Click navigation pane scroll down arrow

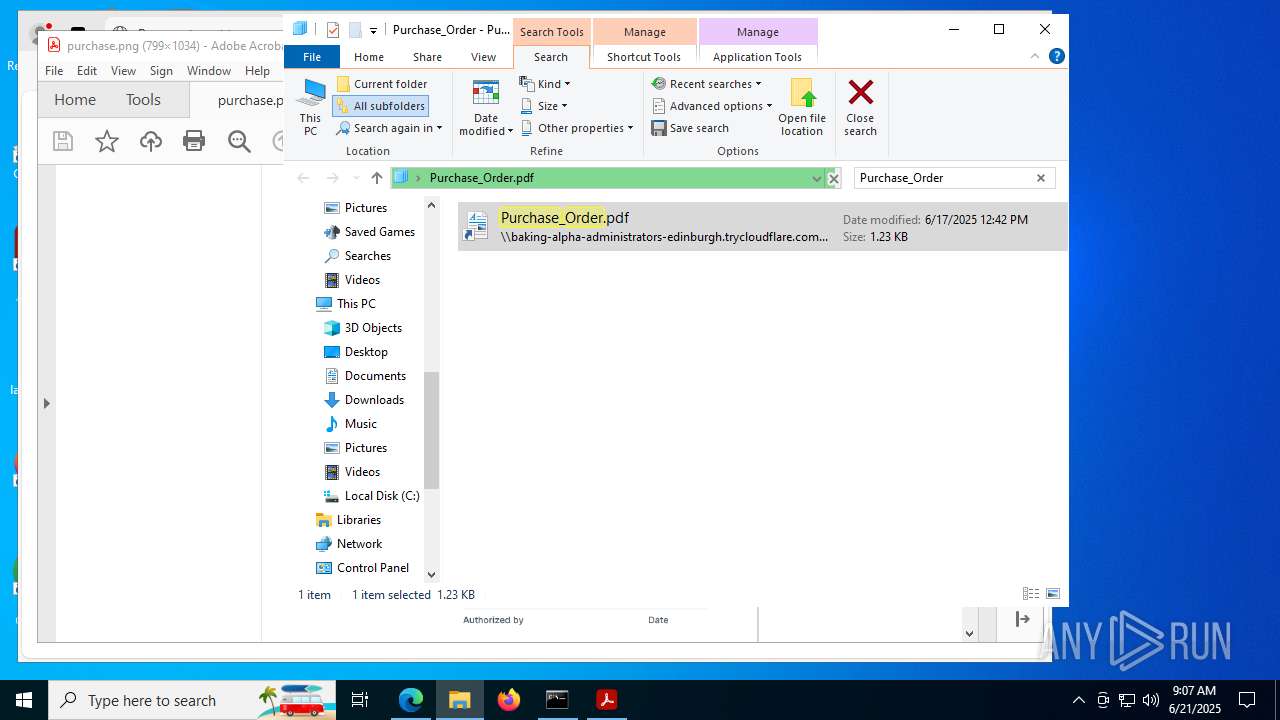pos(431,574)
